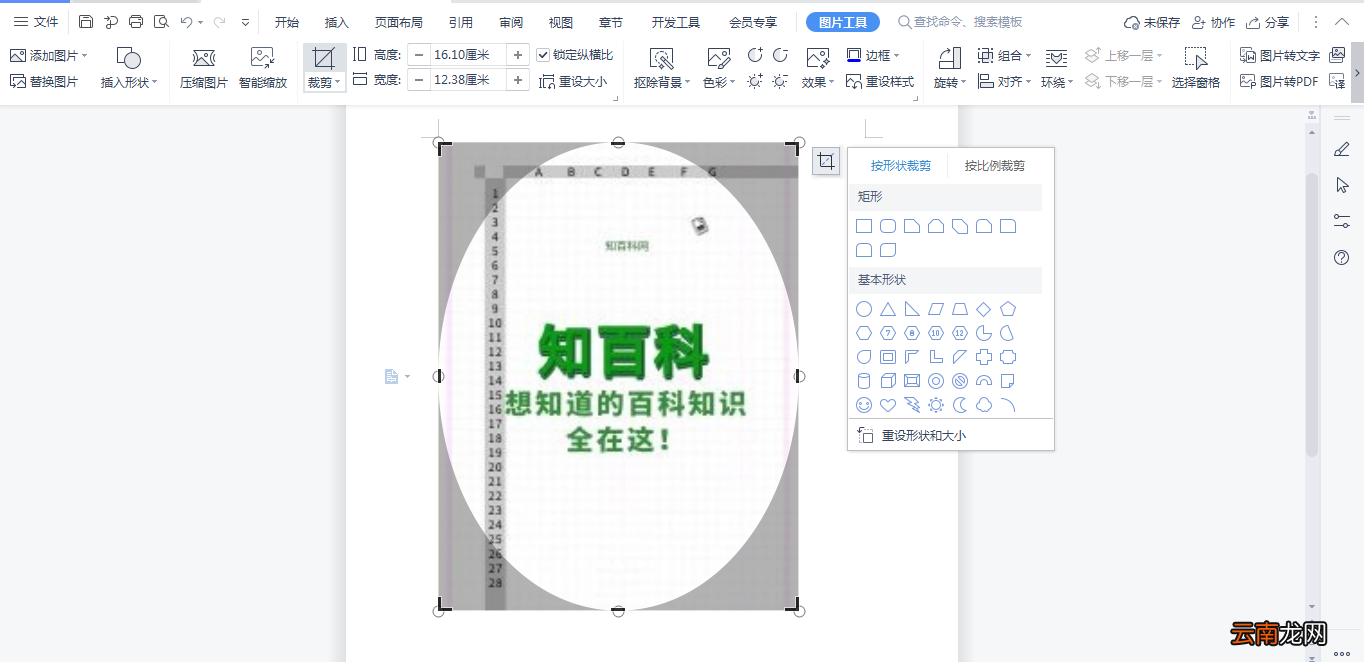Select the diamond crop shape
The width and height of the screenshot is (1364, 662).
pyautogui.click(x=984, y=309)
